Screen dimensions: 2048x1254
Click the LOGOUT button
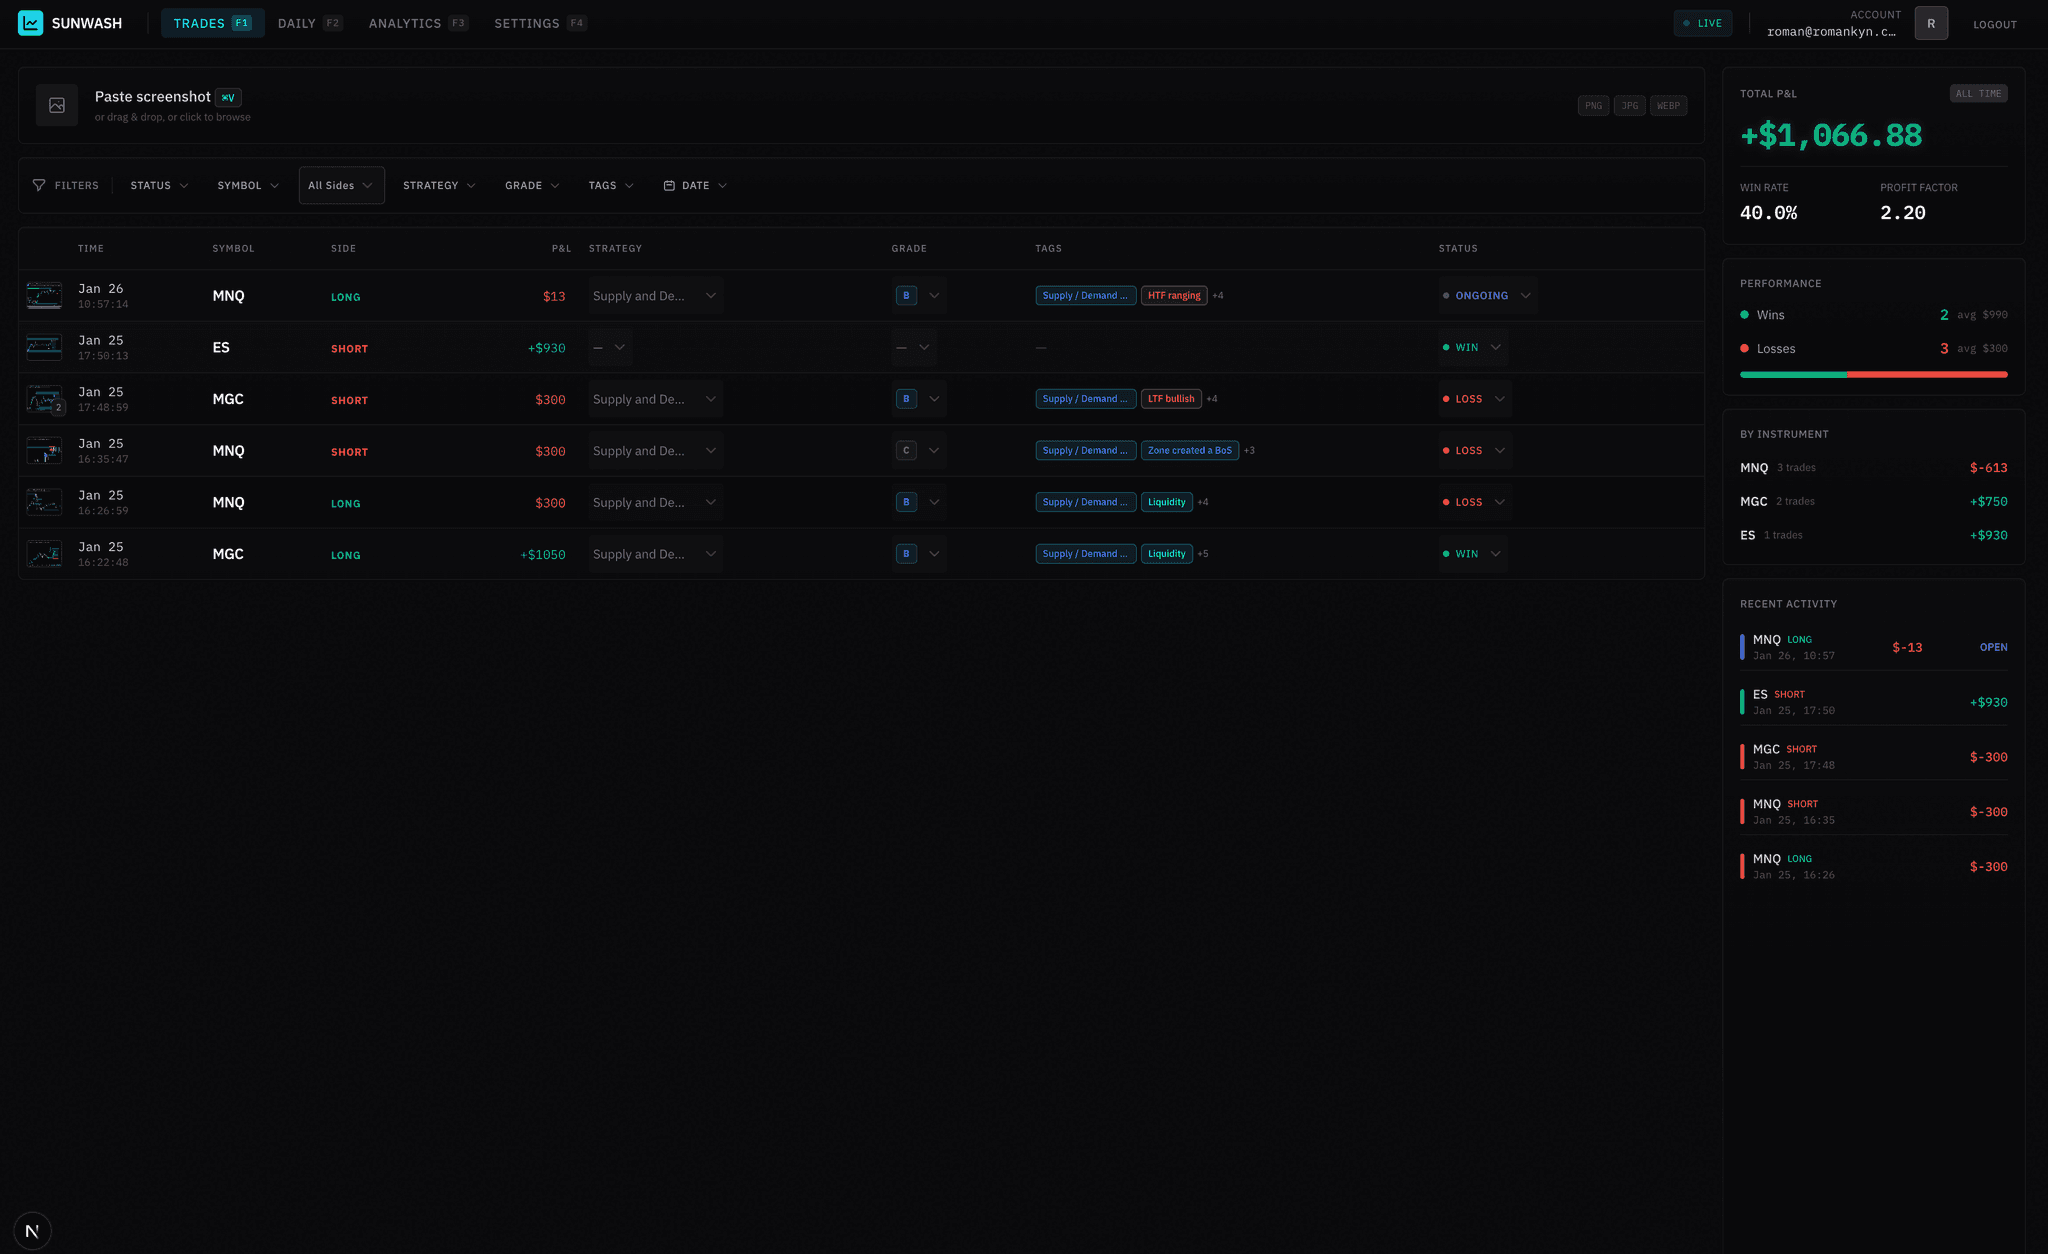(1994, 24)
